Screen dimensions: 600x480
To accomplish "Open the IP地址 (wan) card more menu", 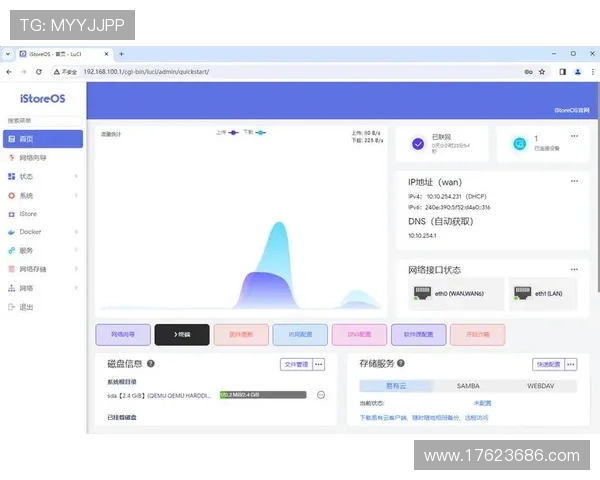I will pos(574,181).
